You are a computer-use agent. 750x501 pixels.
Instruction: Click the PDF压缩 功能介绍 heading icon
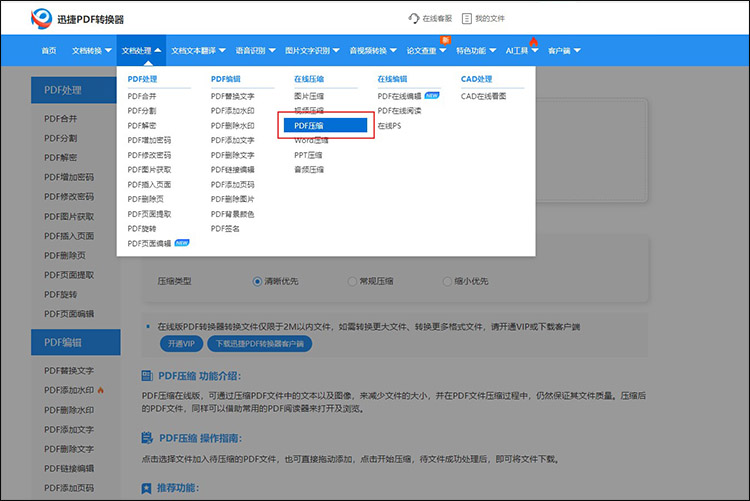(147, 376)
